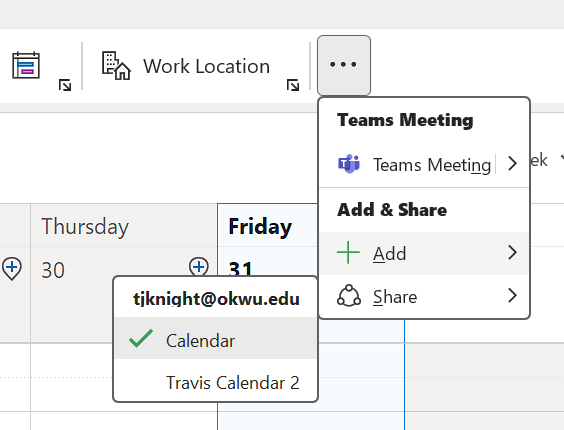The width and height of the screenshot is (564, 430).
Task: Click the add-event plus icon on Thursday 30
Action: (x=199, y=267)
